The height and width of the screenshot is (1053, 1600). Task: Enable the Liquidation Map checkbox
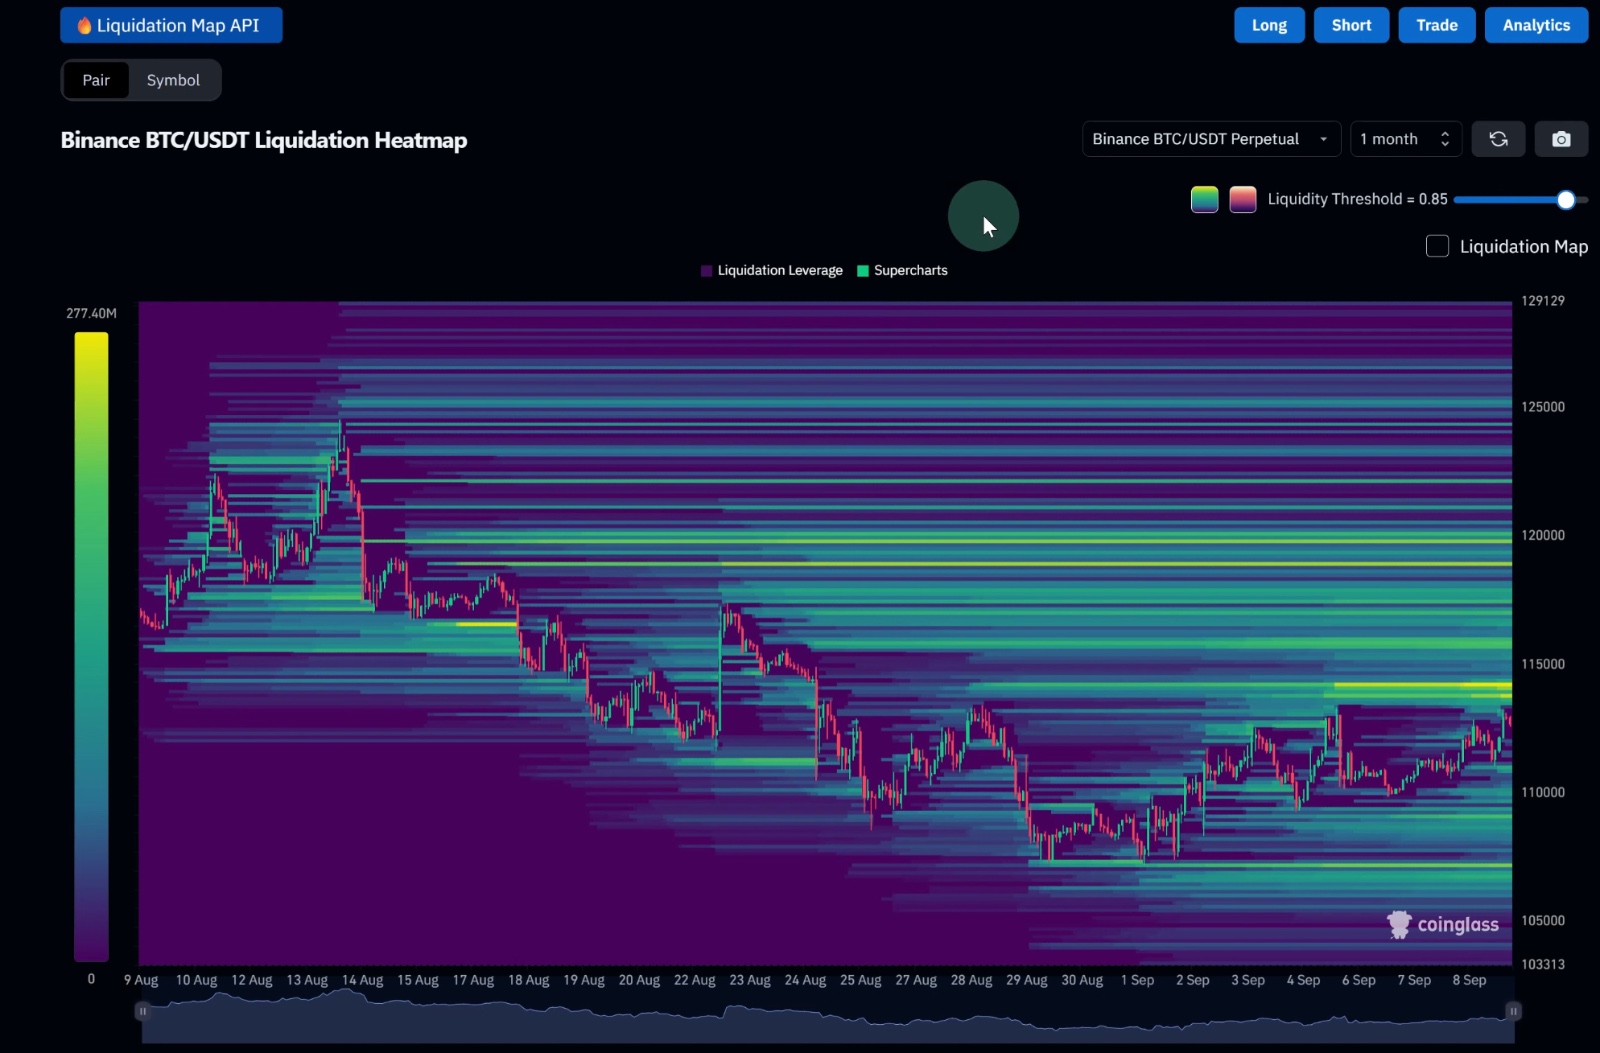tap(1437, 246)
